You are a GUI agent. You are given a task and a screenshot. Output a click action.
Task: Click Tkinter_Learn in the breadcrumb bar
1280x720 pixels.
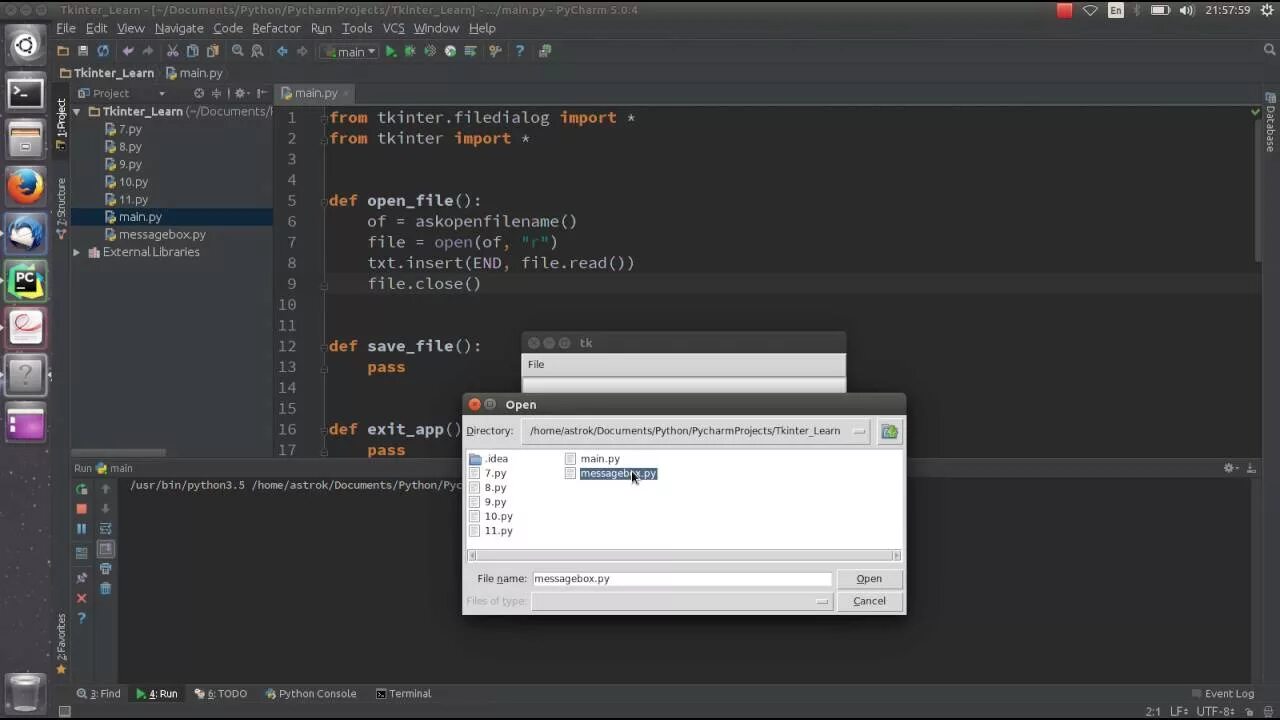click(x=107, y=73)
